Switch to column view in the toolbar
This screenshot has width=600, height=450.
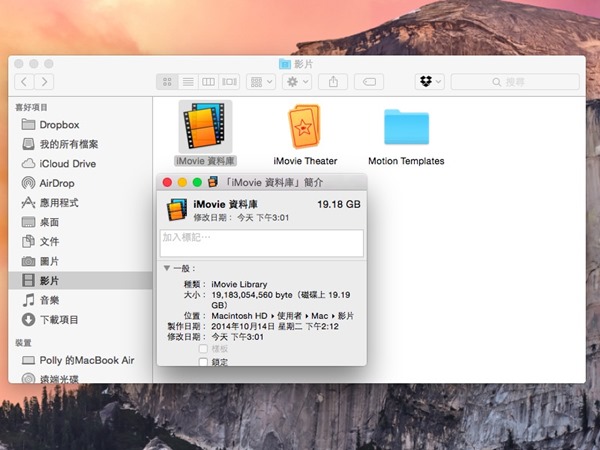pos(208,82)
